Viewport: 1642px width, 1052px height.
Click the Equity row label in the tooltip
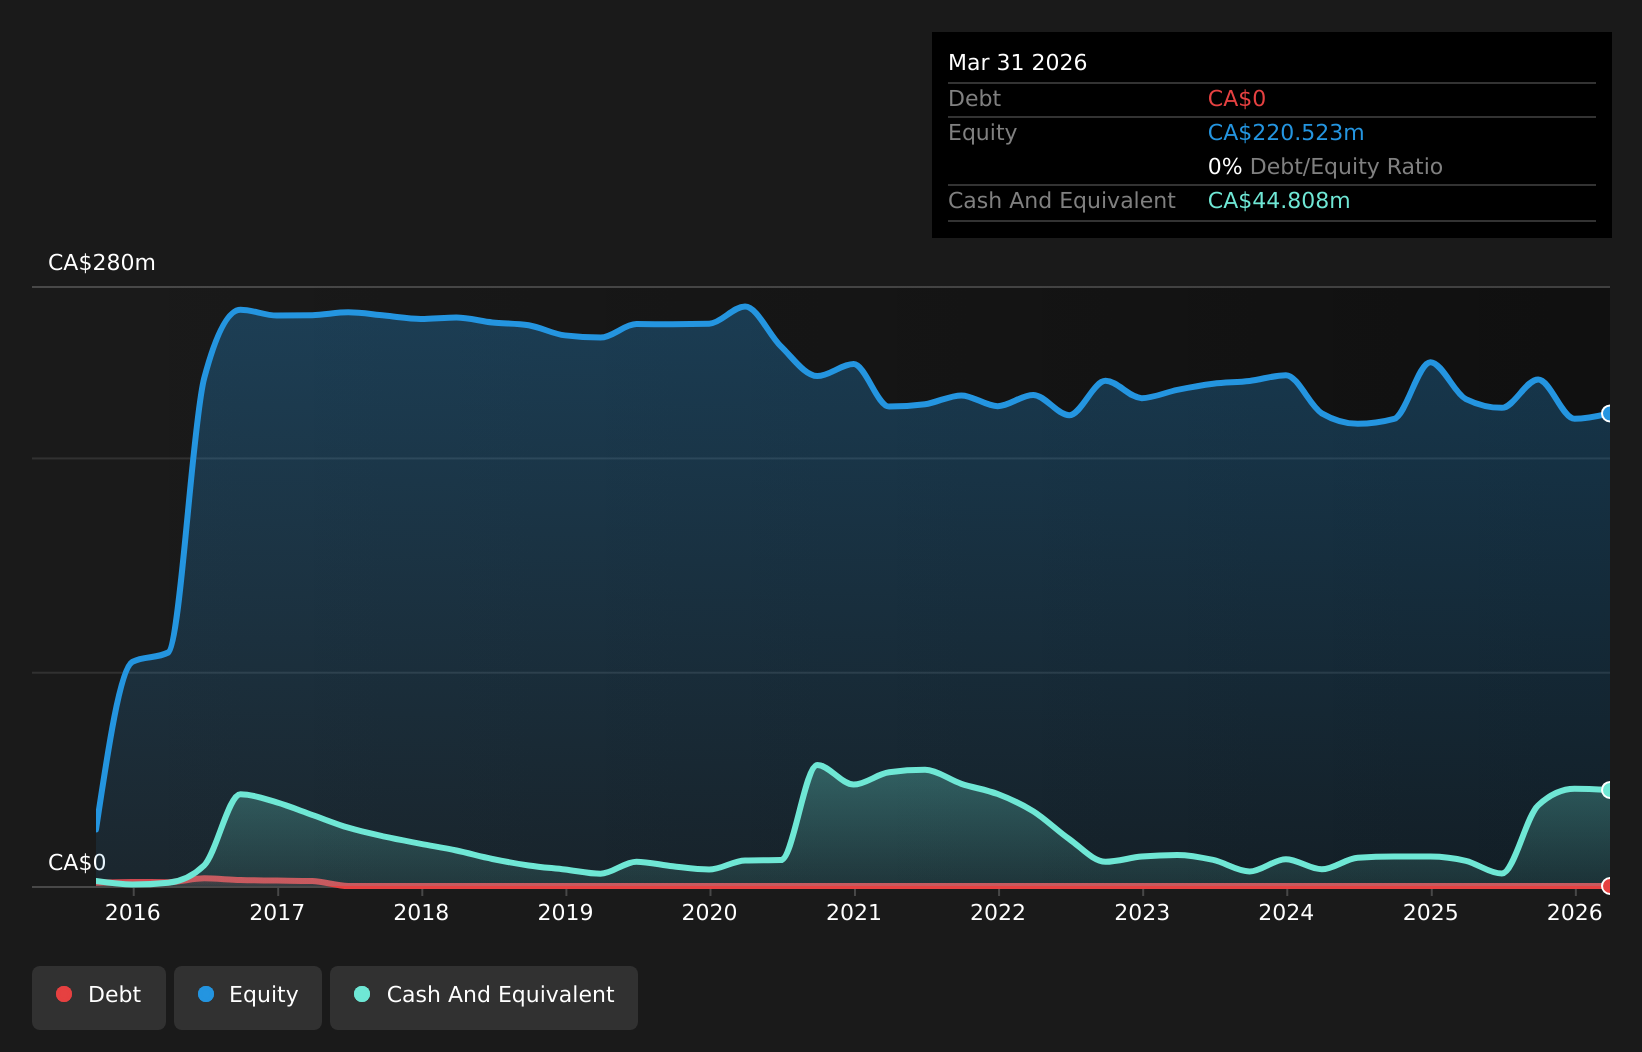[x=982, y=133]
